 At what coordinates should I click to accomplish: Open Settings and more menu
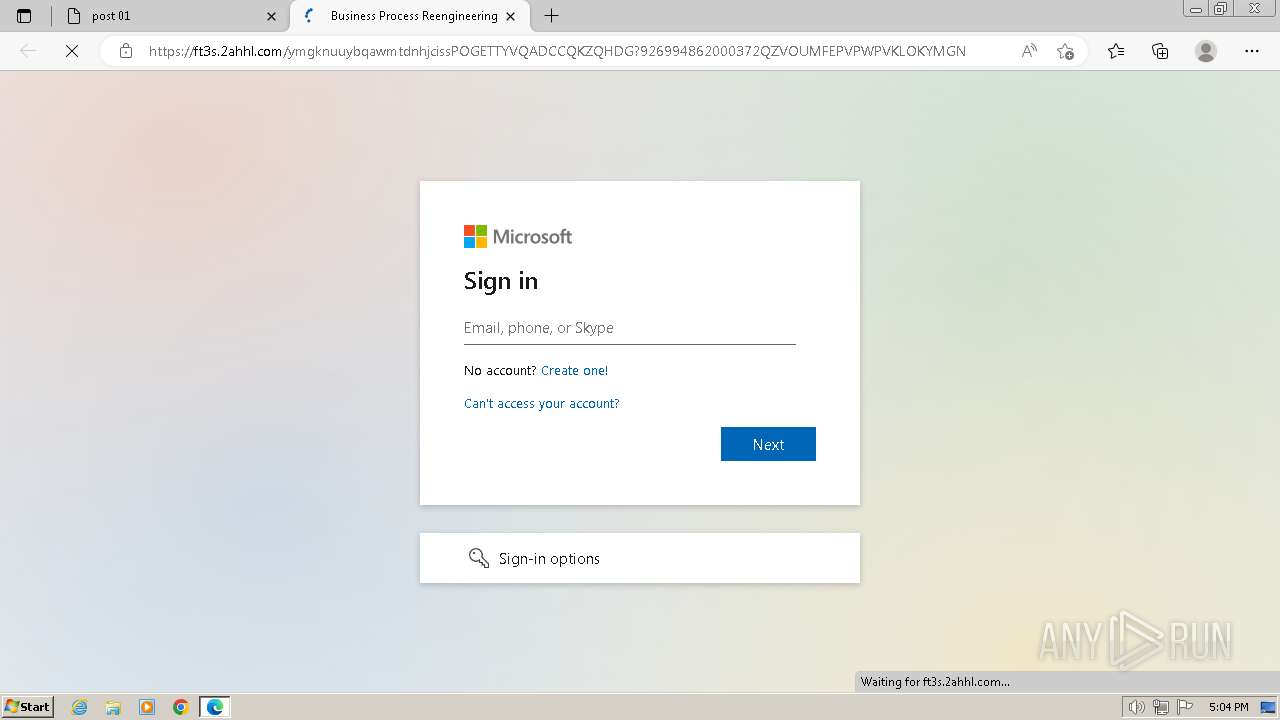pos(1252,51)
